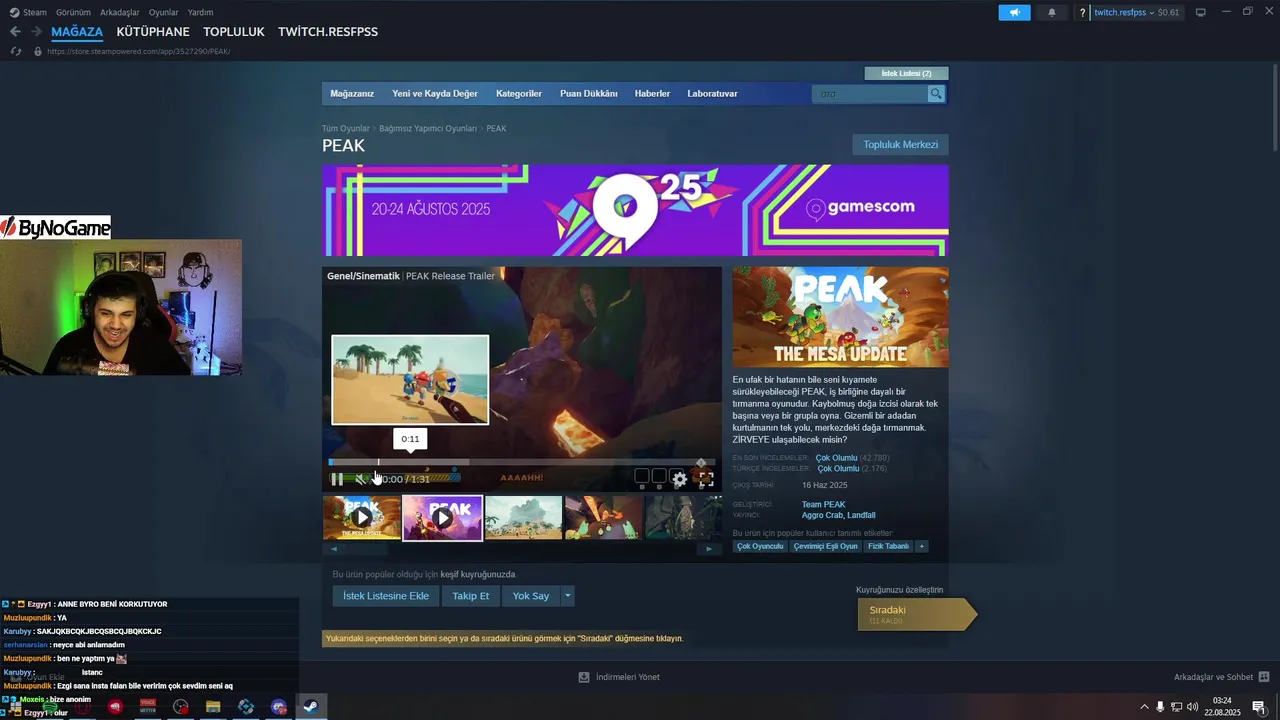Open the question mark help icon
Image resolution: width=1280 pixels, height=720 pixels.
(1082, 12)
